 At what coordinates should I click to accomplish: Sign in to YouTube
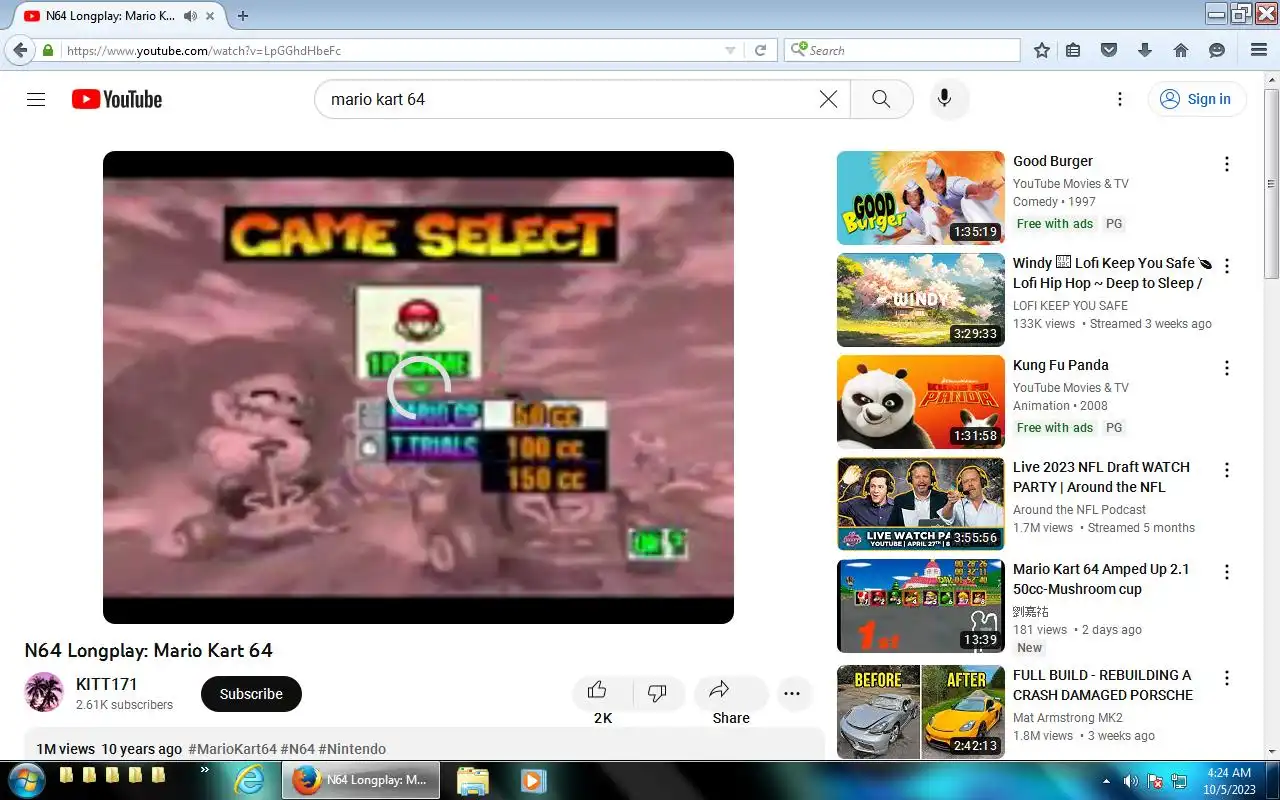(x=1197, y=99)
